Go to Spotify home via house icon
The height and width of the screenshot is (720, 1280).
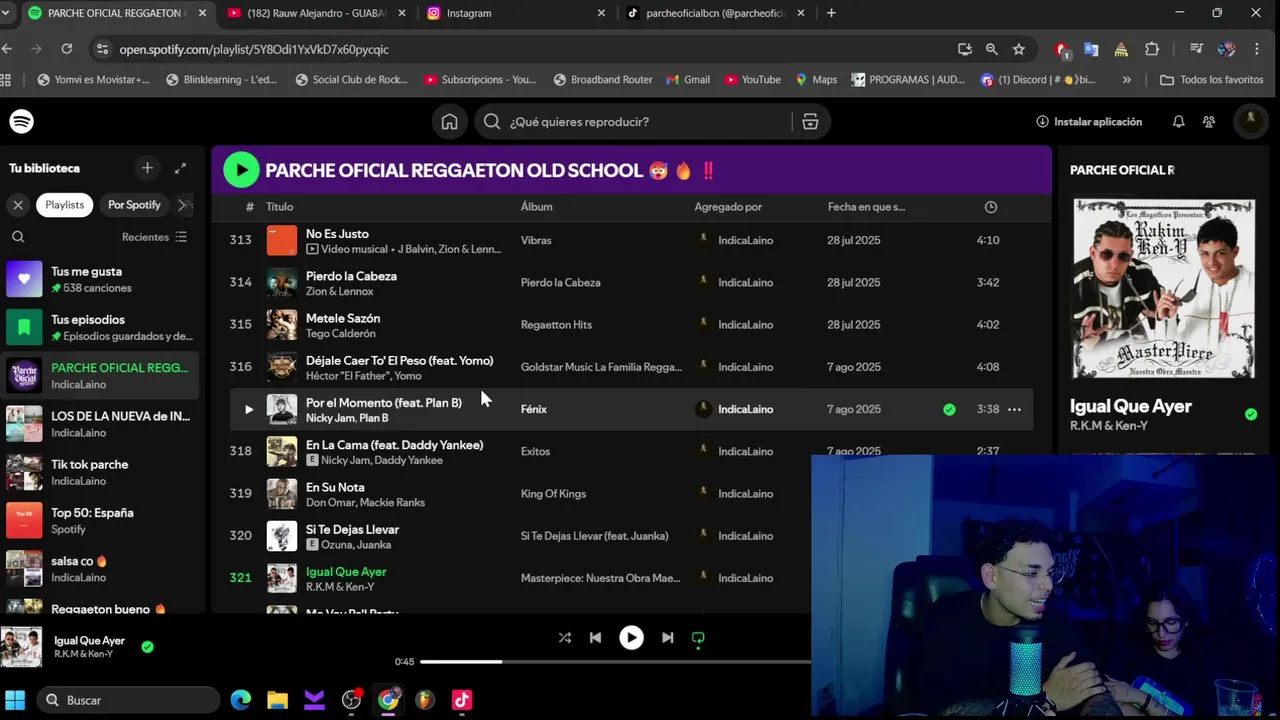click(x=449, y=122)
